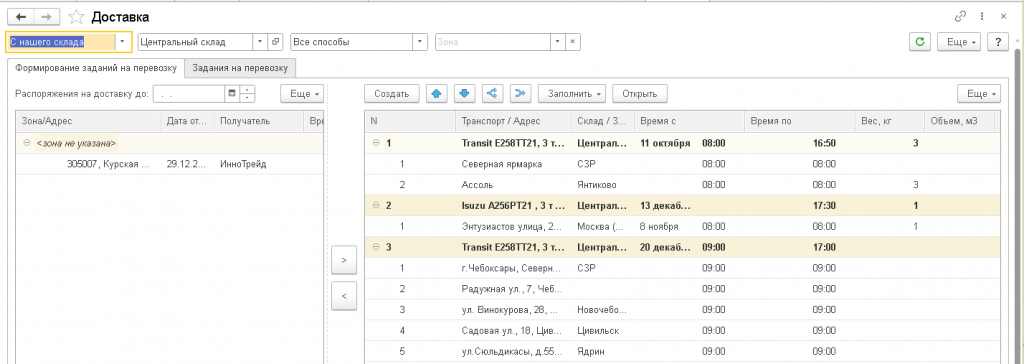Open Центральный склад record with the open icon
Viewport: 1024px width, 364px height.
(275, 42)
